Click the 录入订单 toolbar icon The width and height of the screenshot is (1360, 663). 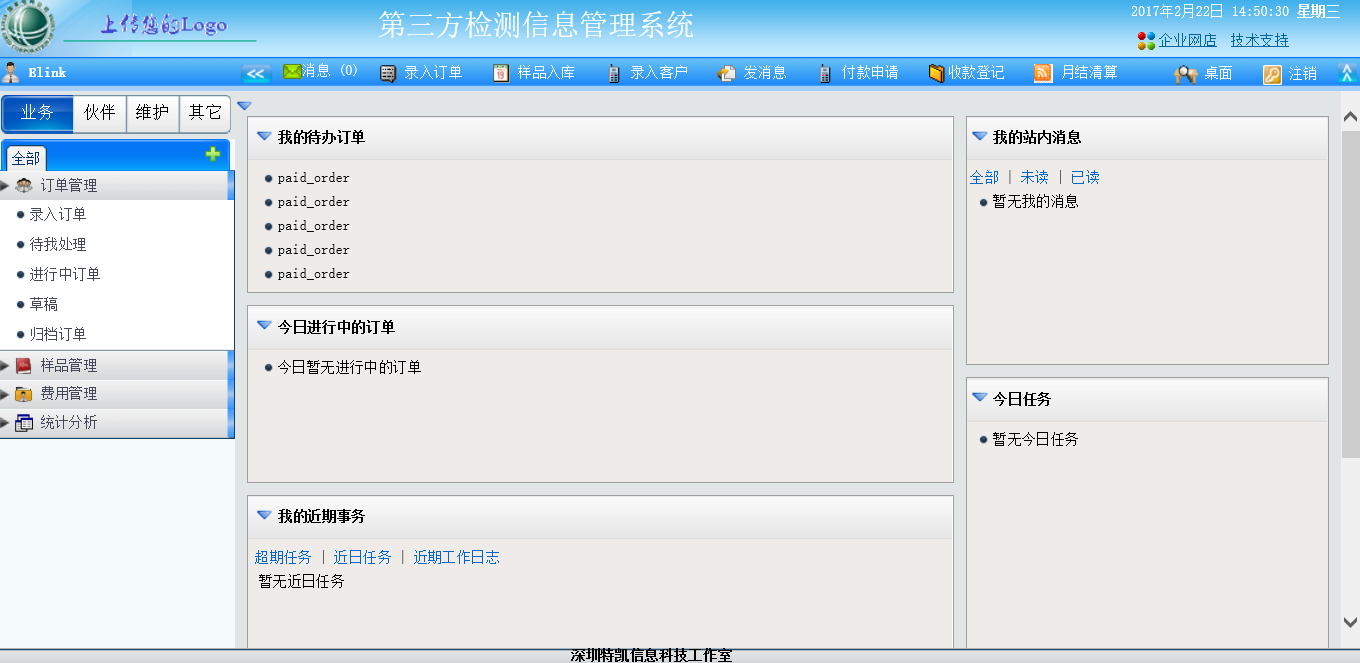coord(388,73)
